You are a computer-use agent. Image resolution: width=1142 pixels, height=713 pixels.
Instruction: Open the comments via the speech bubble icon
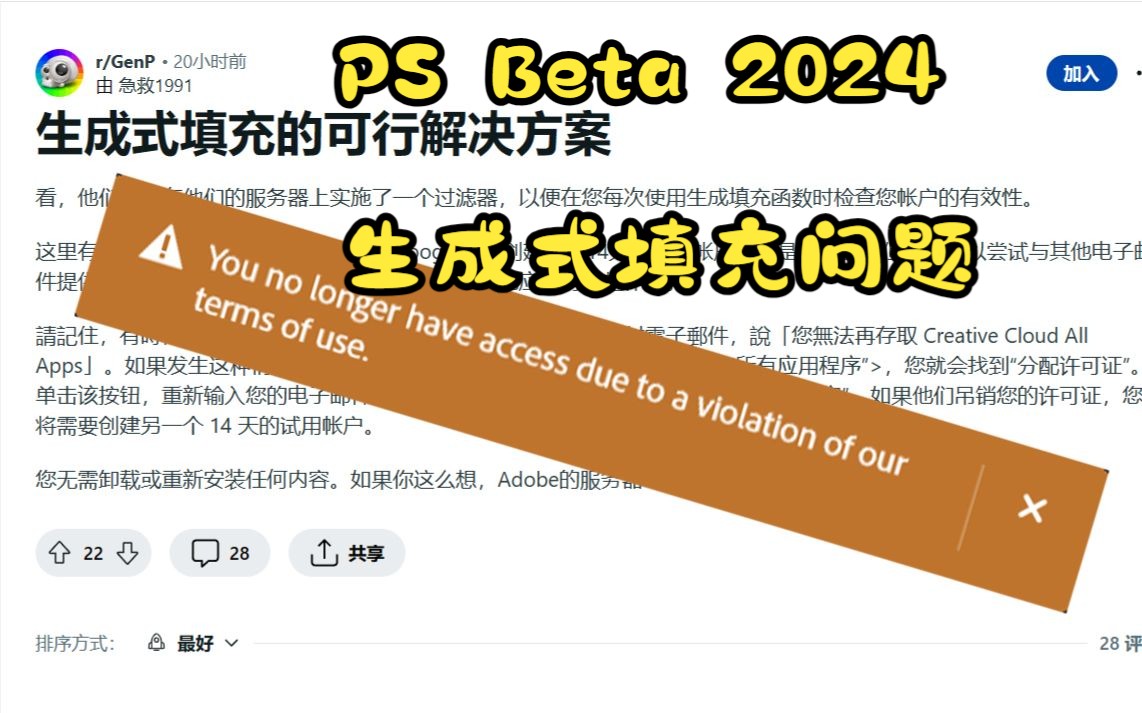(205, 553)
